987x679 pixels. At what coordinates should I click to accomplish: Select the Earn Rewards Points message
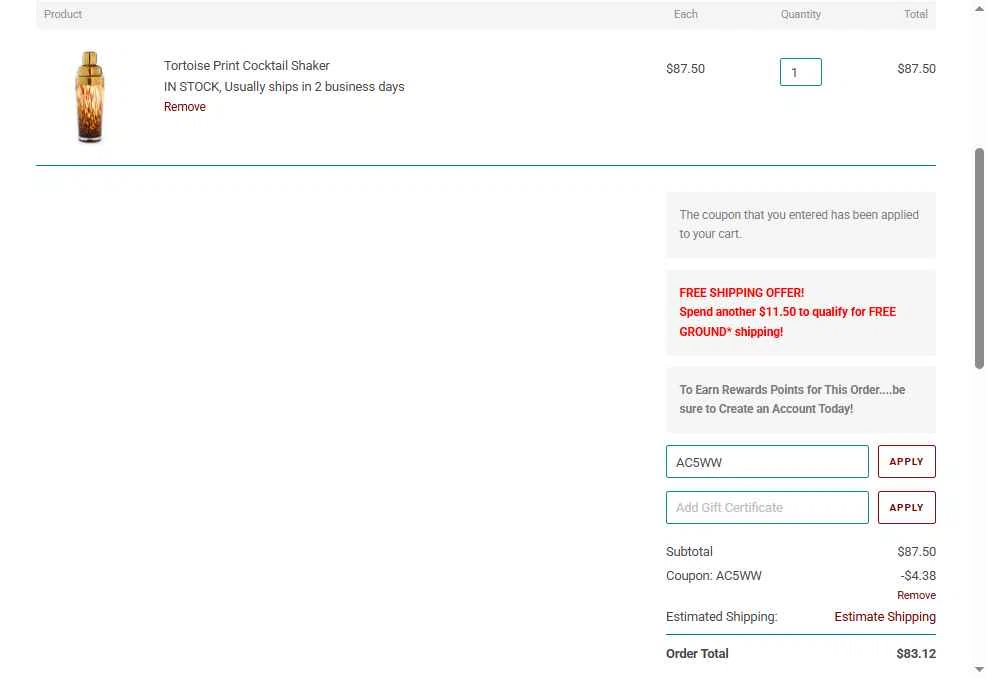792,400
